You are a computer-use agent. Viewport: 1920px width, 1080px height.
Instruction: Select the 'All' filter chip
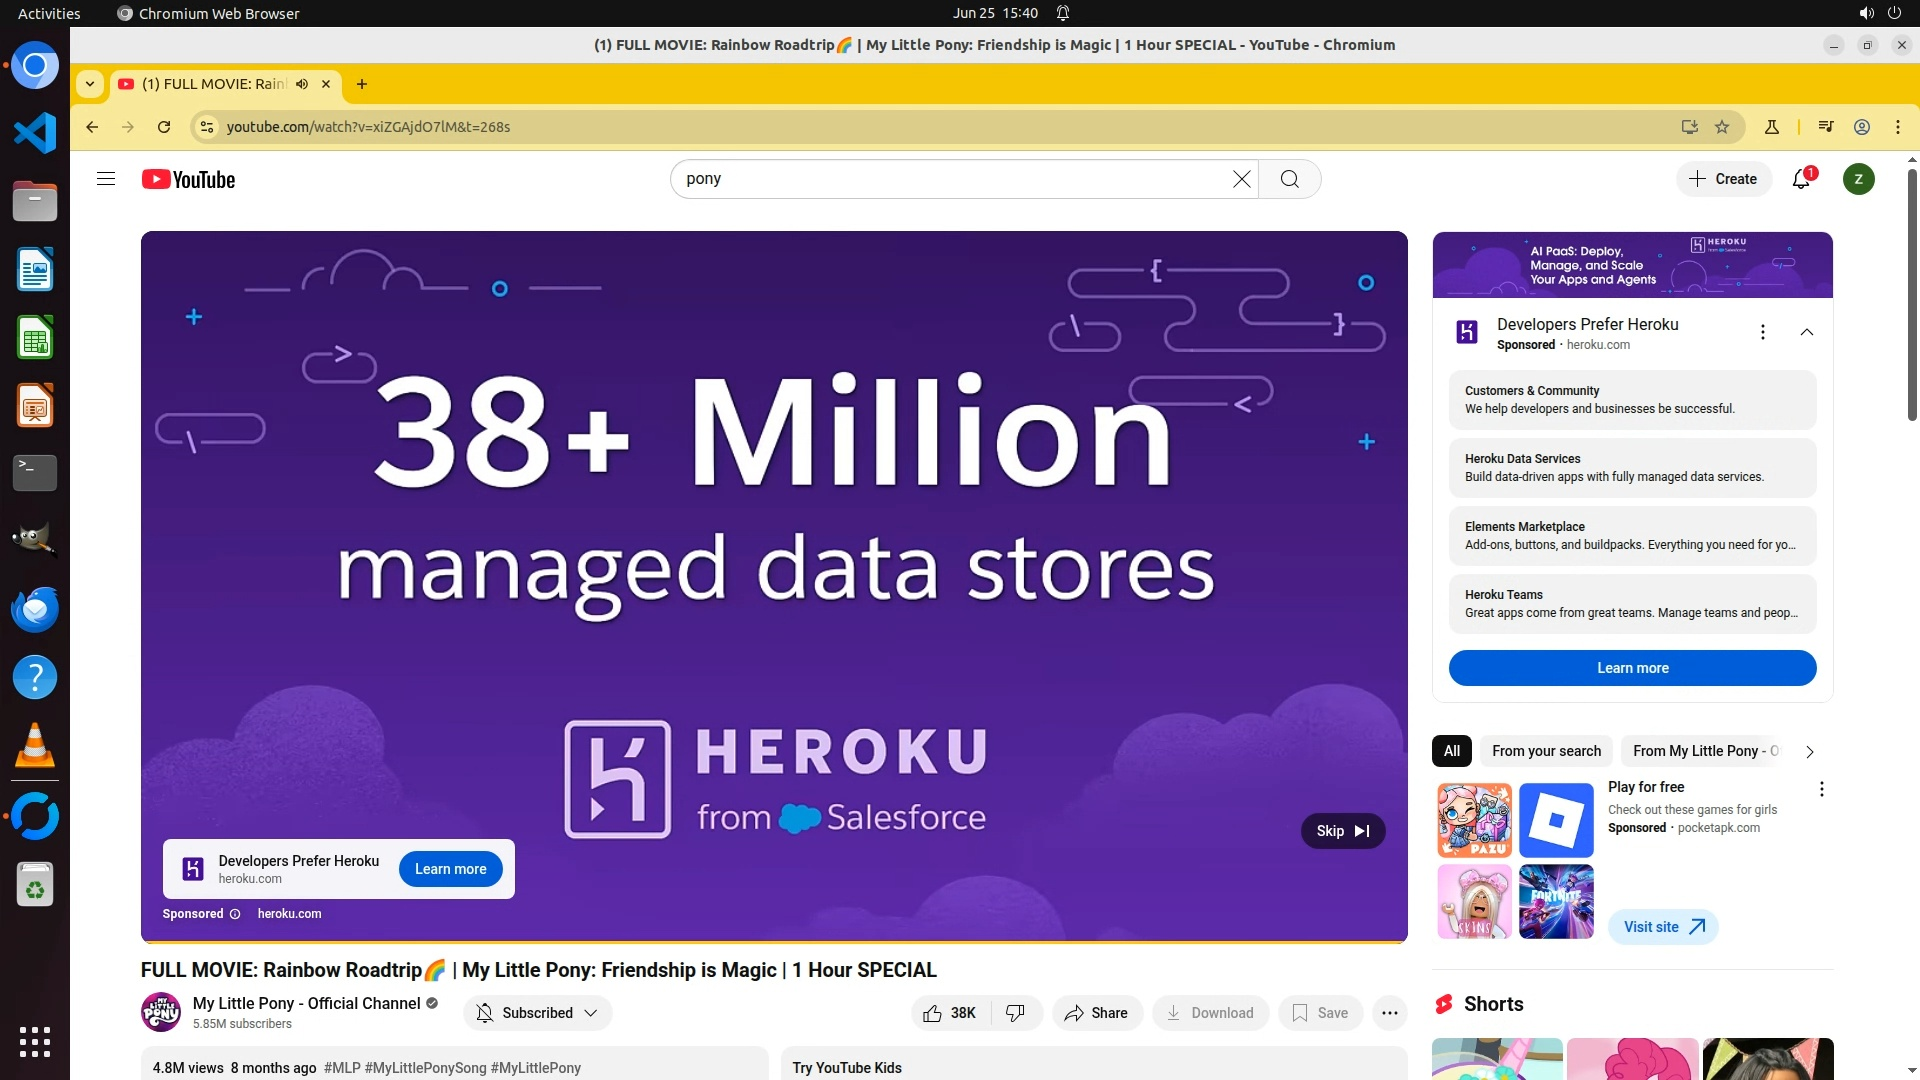[1451, 751]
